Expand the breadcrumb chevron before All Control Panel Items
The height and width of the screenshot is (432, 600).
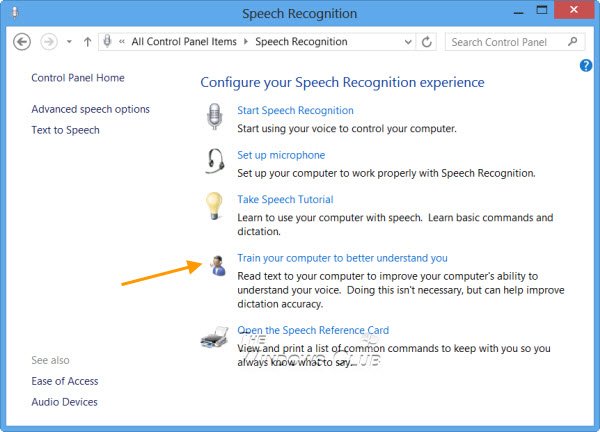coord(122,42)
